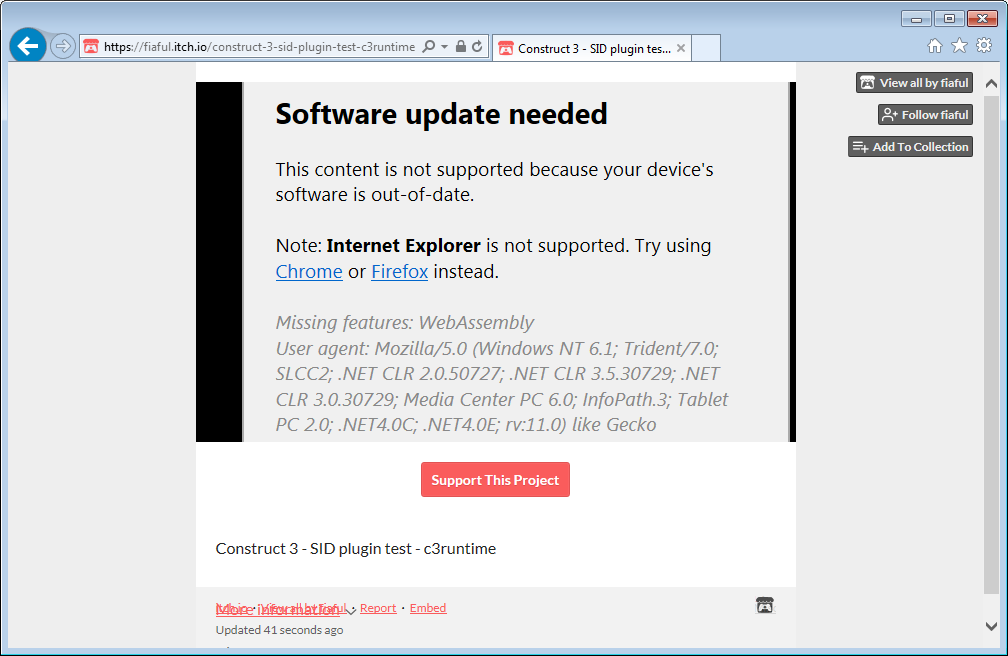The image size is (1008, 656).
Task: Click the View all by fiaful button
Action: coord(914,82)
